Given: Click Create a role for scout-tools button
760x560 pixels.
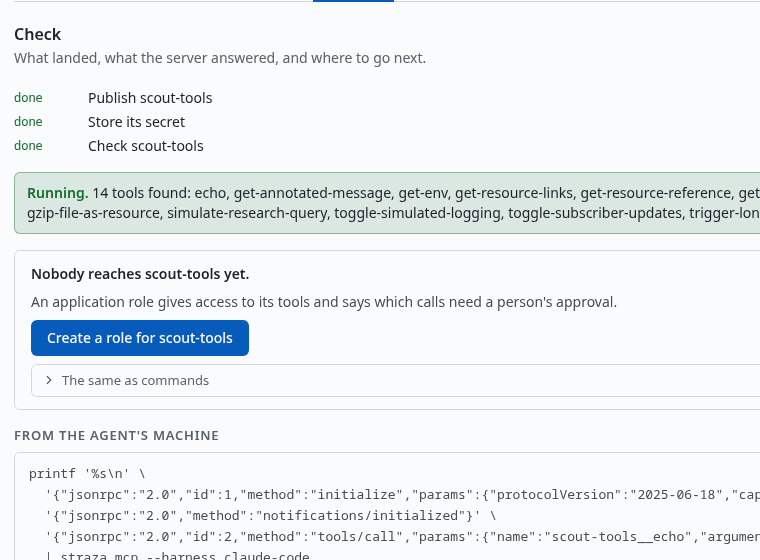Looking at the screenshot, I should pyautogui.click(x=140, y=338).
